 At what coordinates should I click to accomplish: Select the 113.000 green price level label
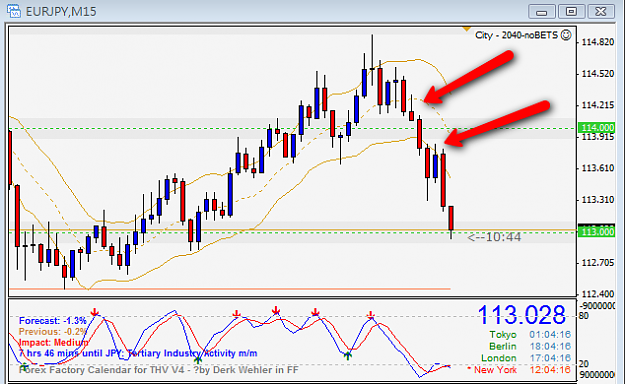597,232
